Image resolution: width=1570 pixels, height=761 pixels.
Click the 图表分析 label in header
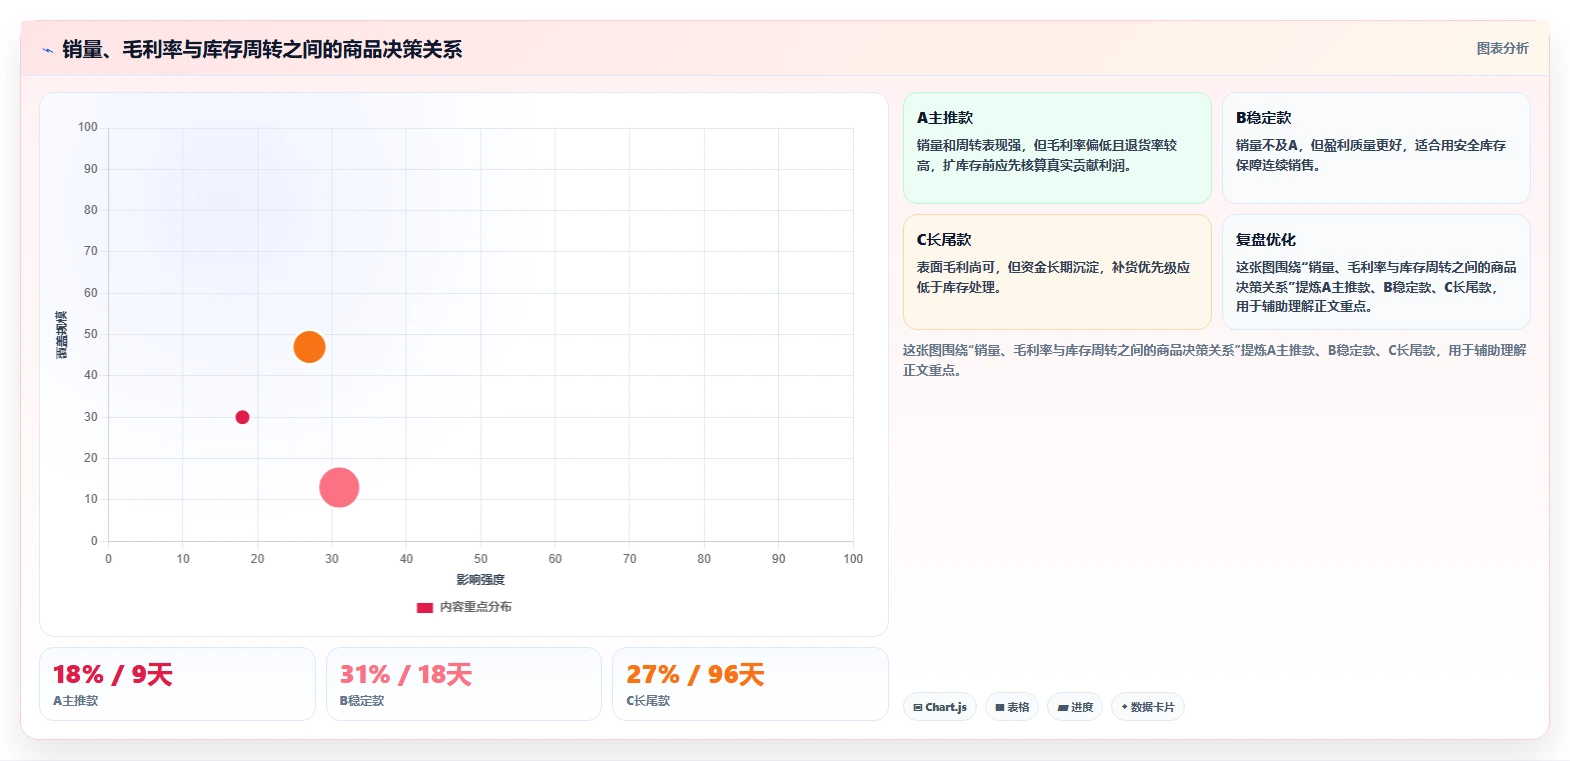[1502, 48]
